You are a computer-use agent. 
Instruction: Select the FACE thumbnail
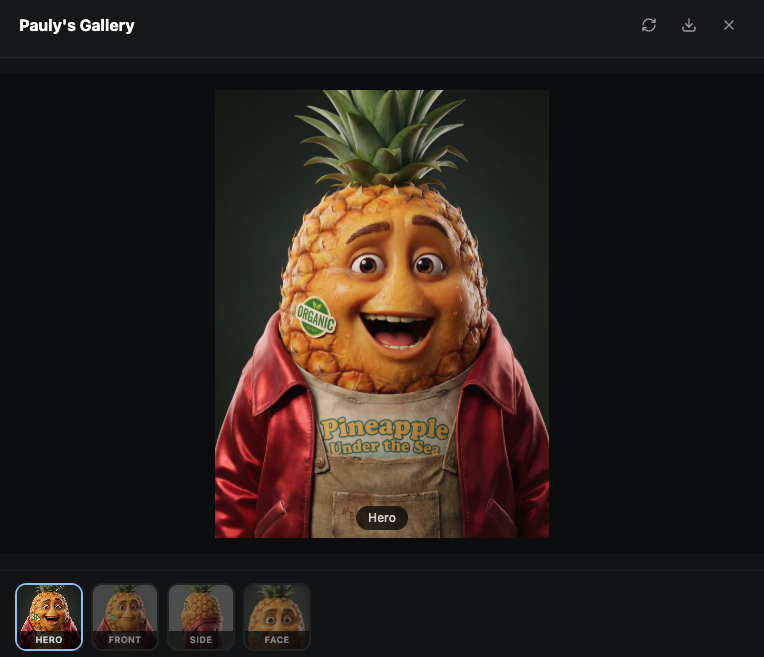pyautogui.click(x=277, y=617)
